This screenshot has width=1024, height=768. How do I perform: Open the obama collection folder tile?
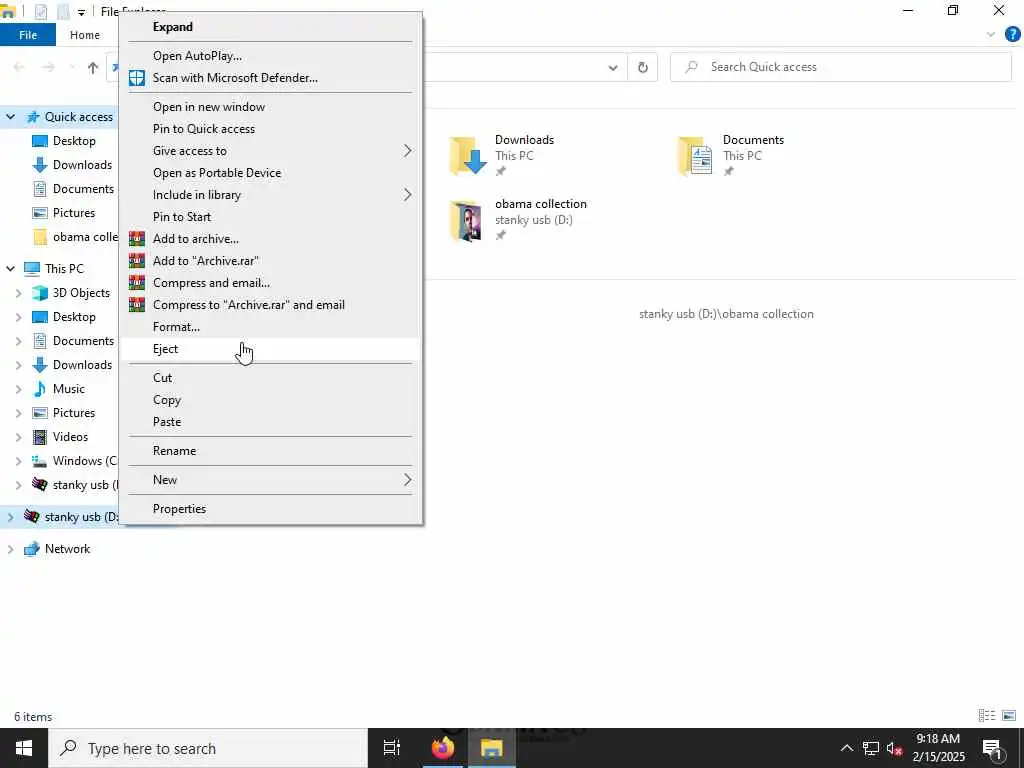coord(519,219)
